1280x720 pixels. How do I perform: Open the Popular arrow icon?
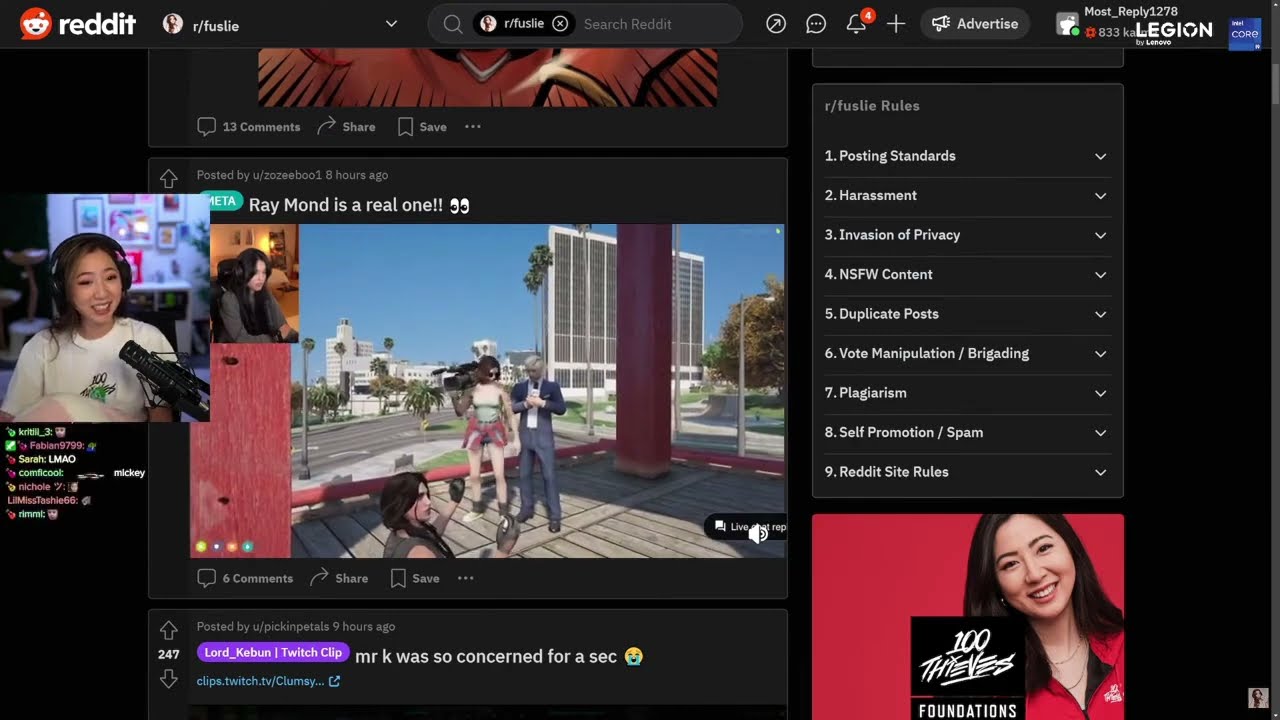776,24
